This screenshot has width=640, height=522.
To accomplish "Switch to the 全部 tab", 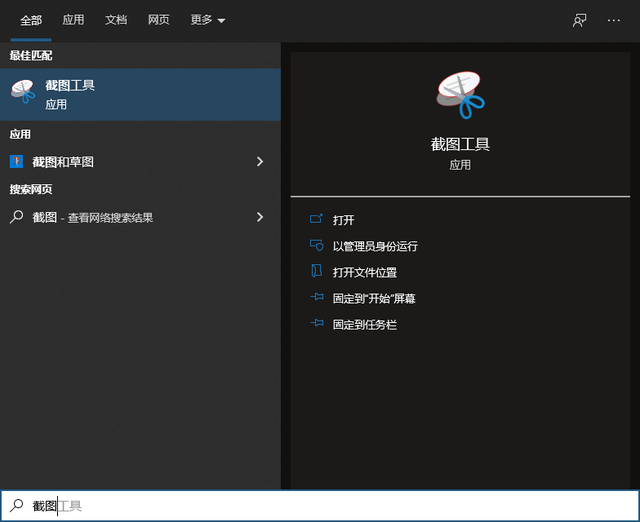I will click(x=31, y=20).
